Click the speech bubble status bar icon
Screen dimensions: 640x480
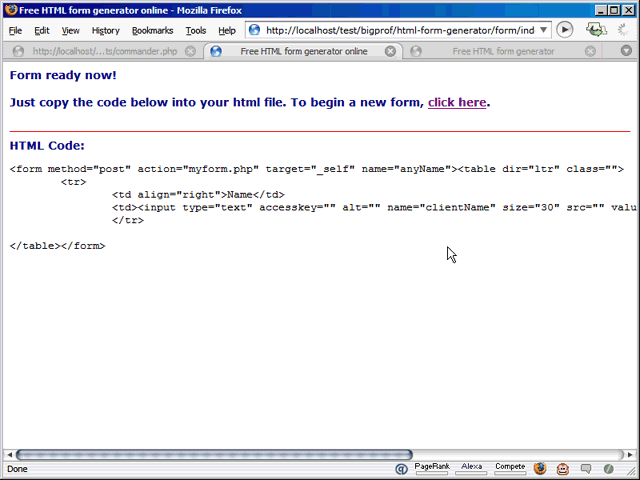point(586,469)
